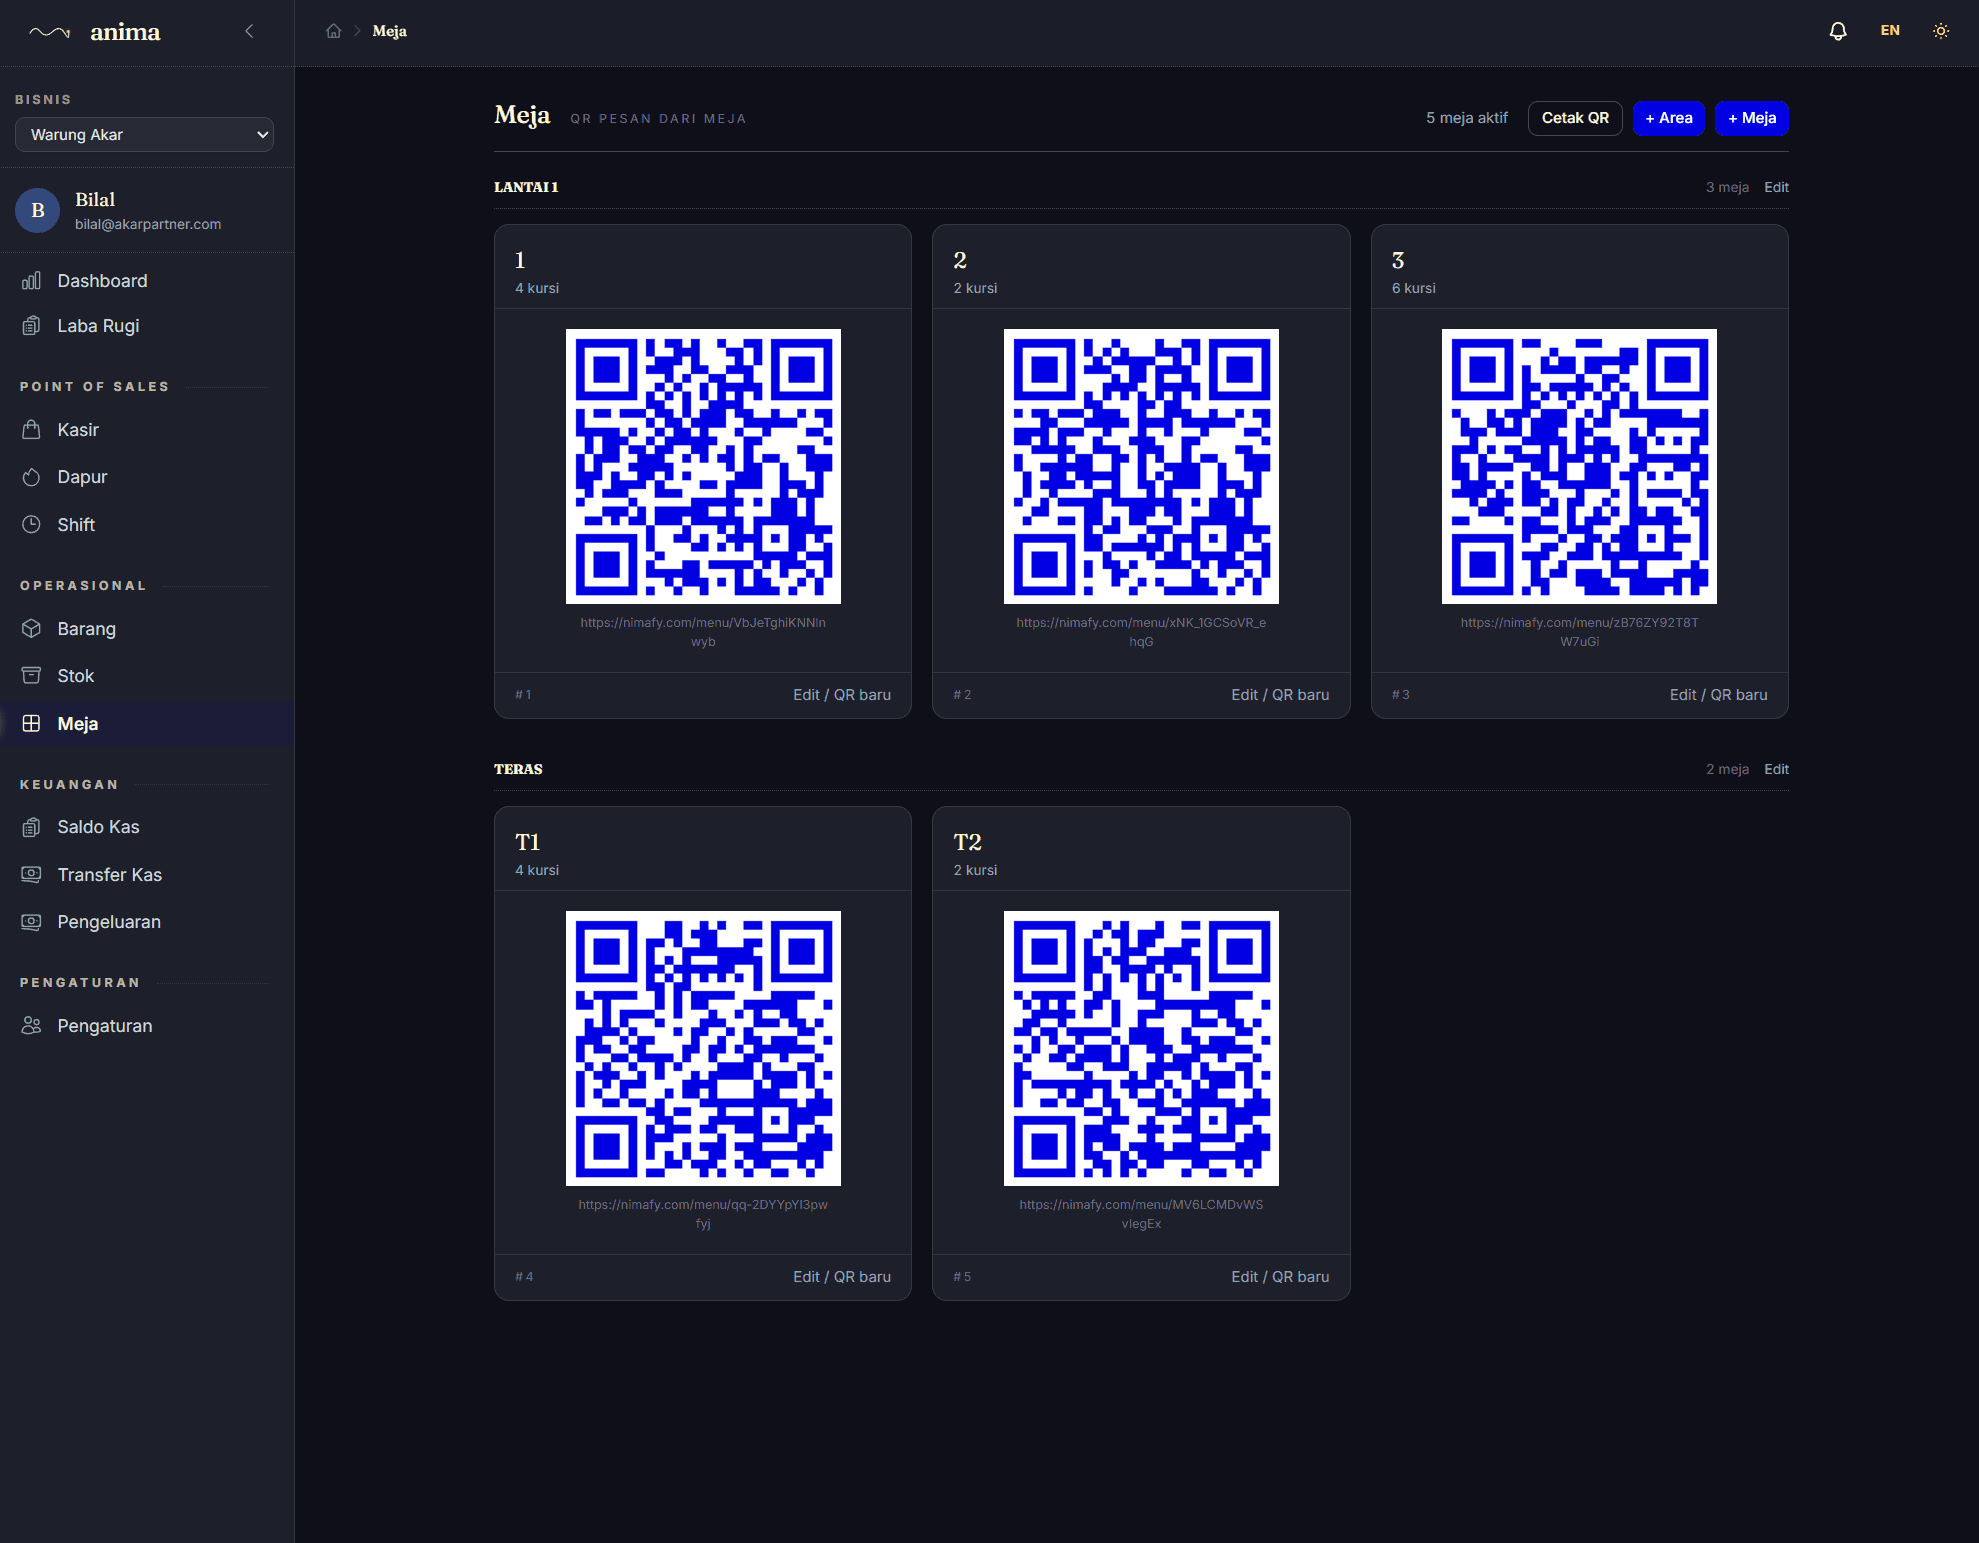This screenshot has height=1543, width=1979.
Task: Open Pengaturan people icon
Action: pyautogui.click(x=31, y=1026)
